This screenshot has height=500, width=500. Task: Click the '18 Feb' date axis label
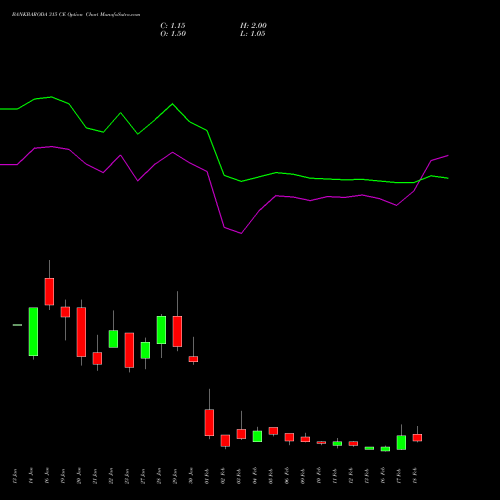[x=415, y=476]
